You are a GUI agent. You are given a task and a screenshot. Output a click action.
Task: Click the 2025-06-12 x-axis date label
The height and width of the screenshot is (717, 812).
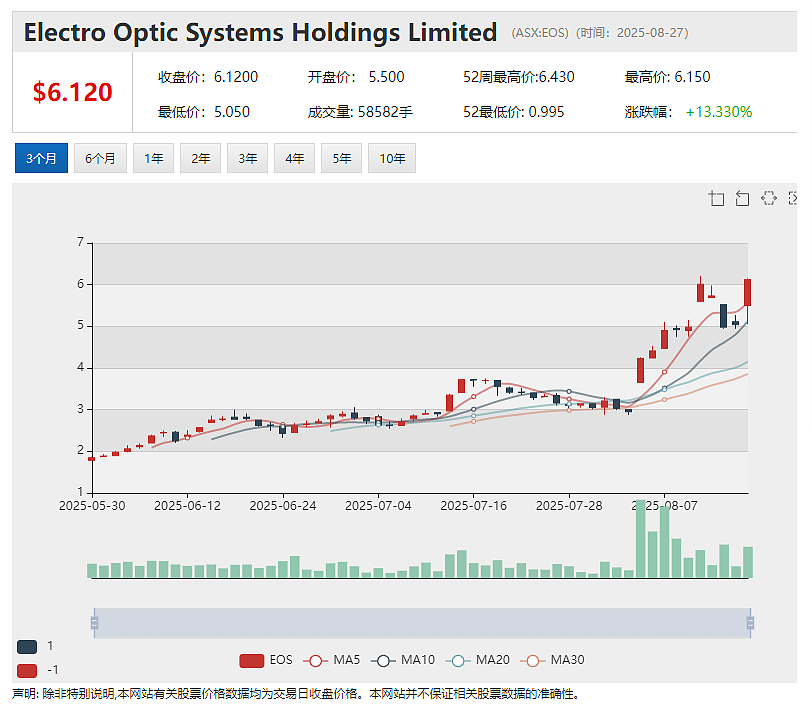(x=187, y=506)
